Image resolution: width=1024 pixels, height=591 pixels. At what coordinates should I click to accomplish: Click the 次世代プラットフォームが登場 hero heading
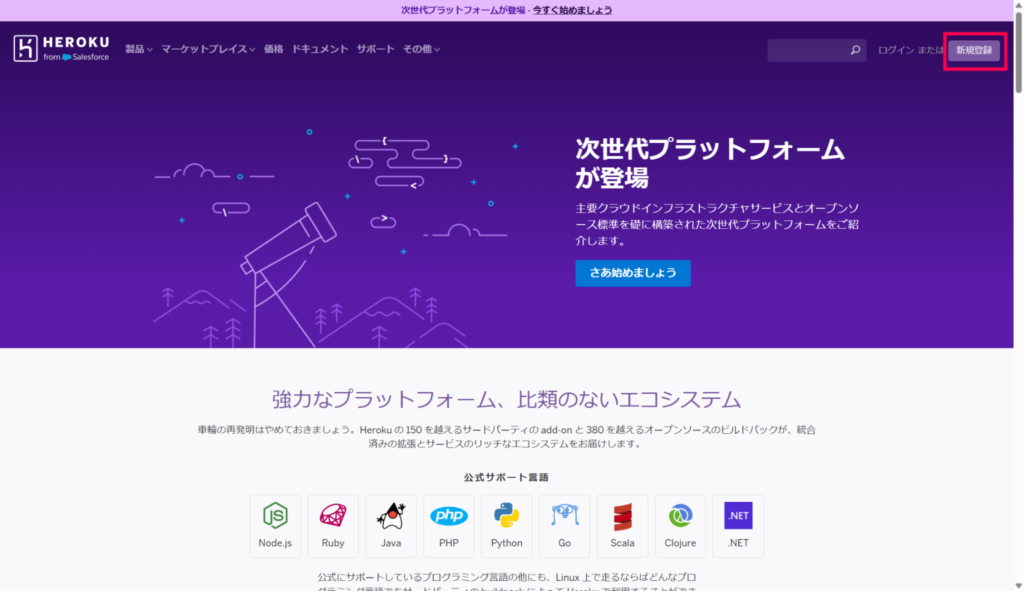[710, 163]
